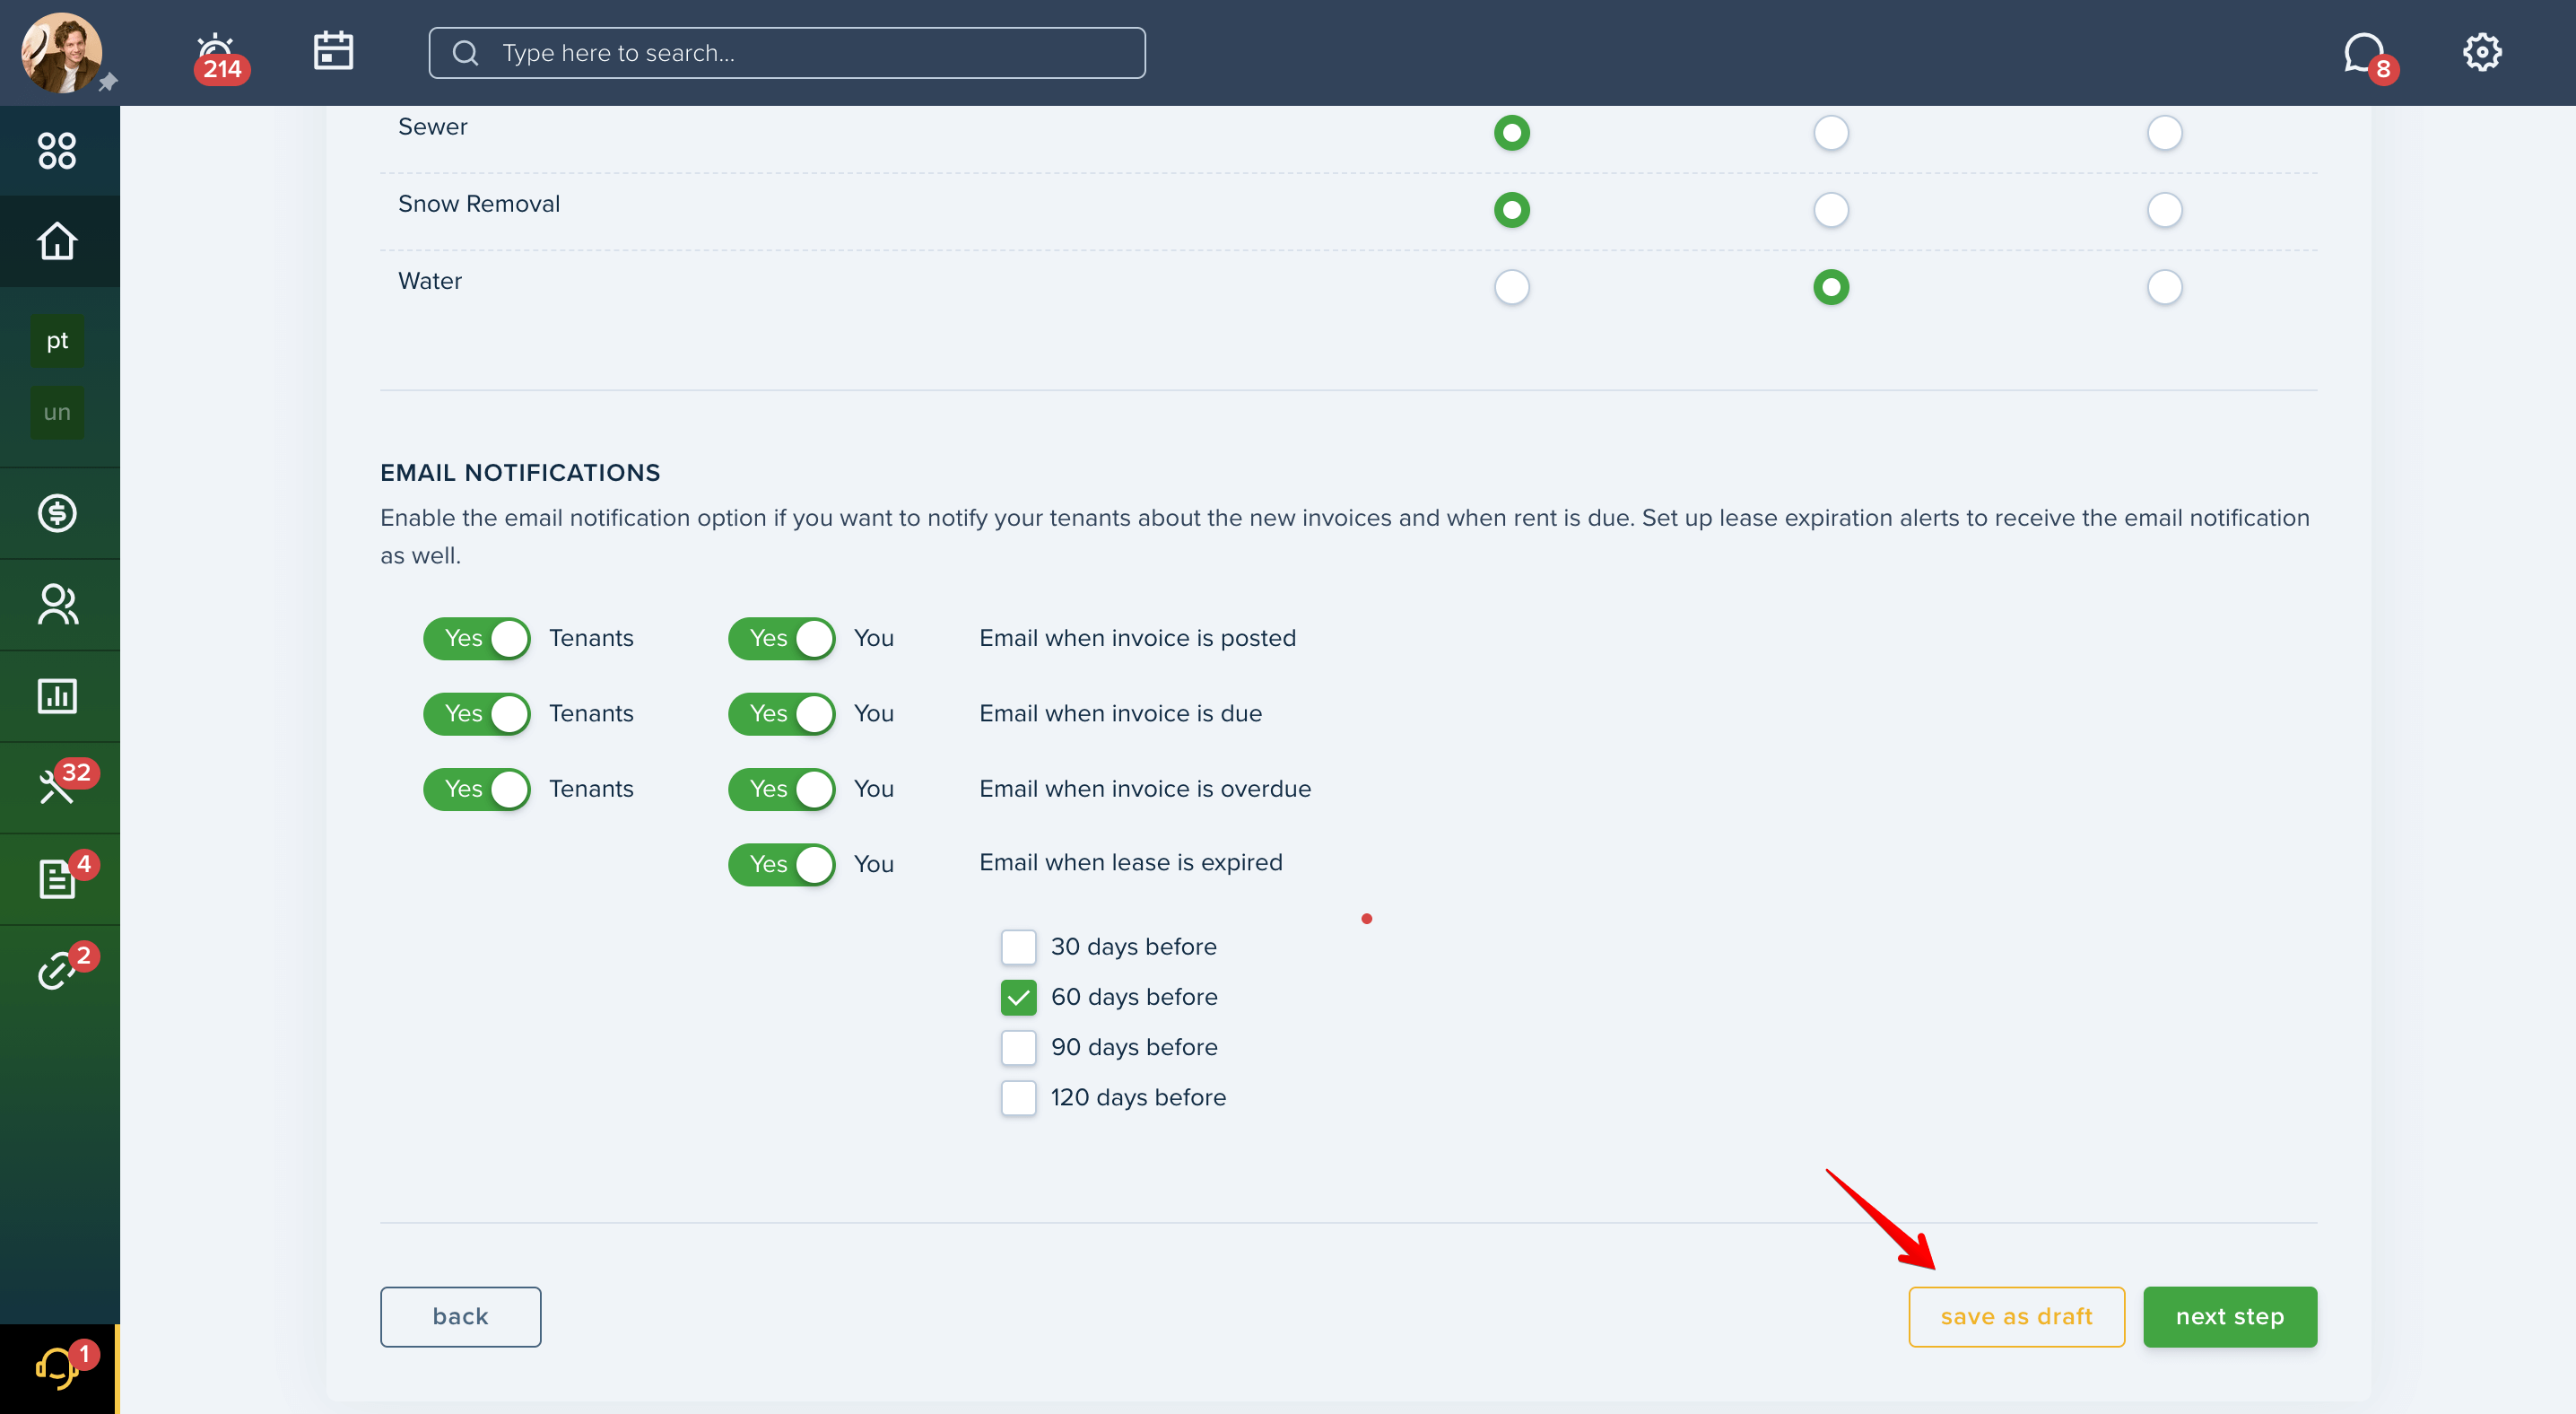Click the pin icon beside the avatar
The image size is (2576, 1414).
[108, 82]
